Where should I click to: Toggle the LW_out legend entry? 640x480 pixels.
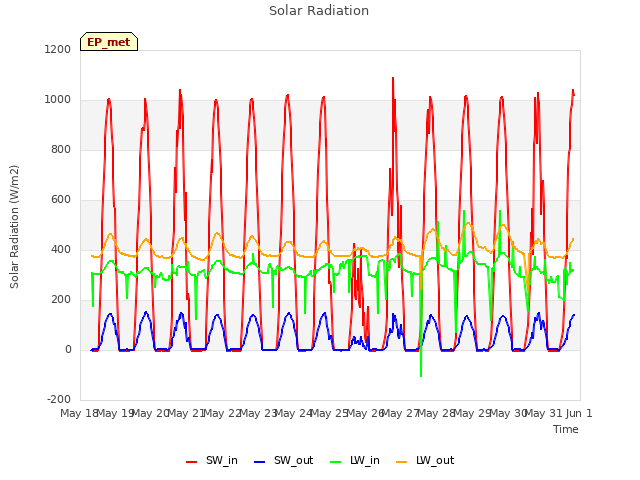click(x=425, y=460)
